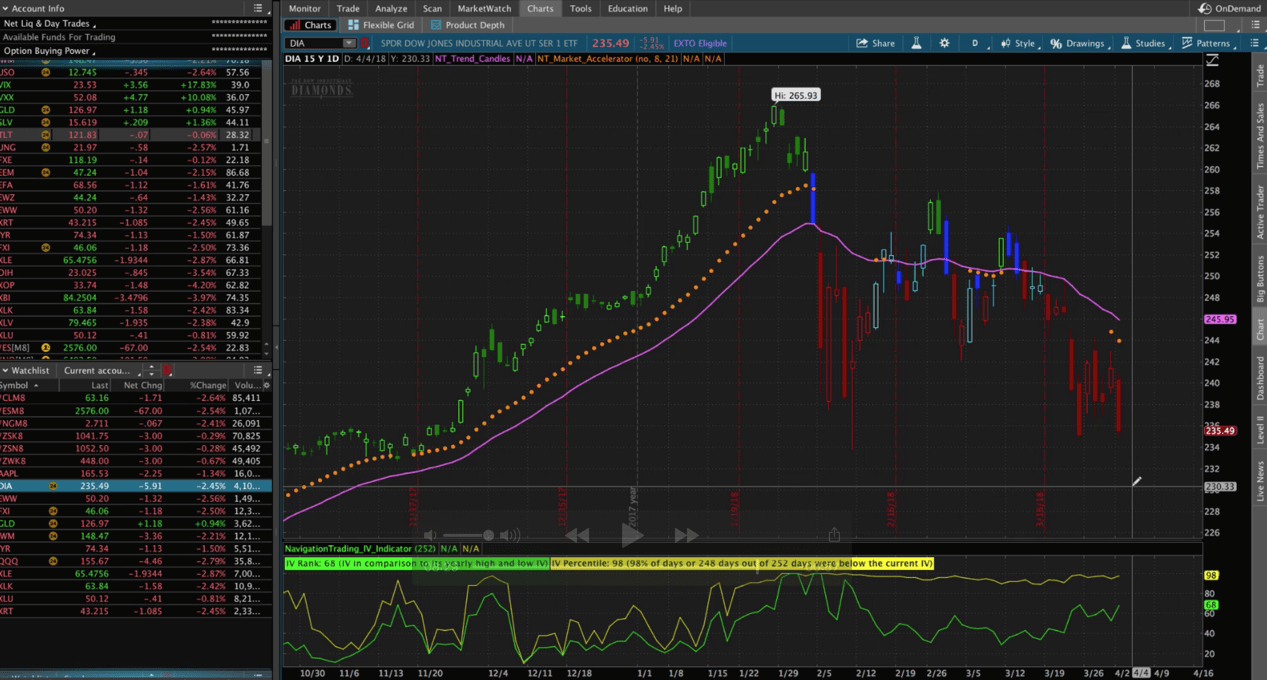
Task: Open the Level II sidebar panel
Action: click(x=1260, y=430)
